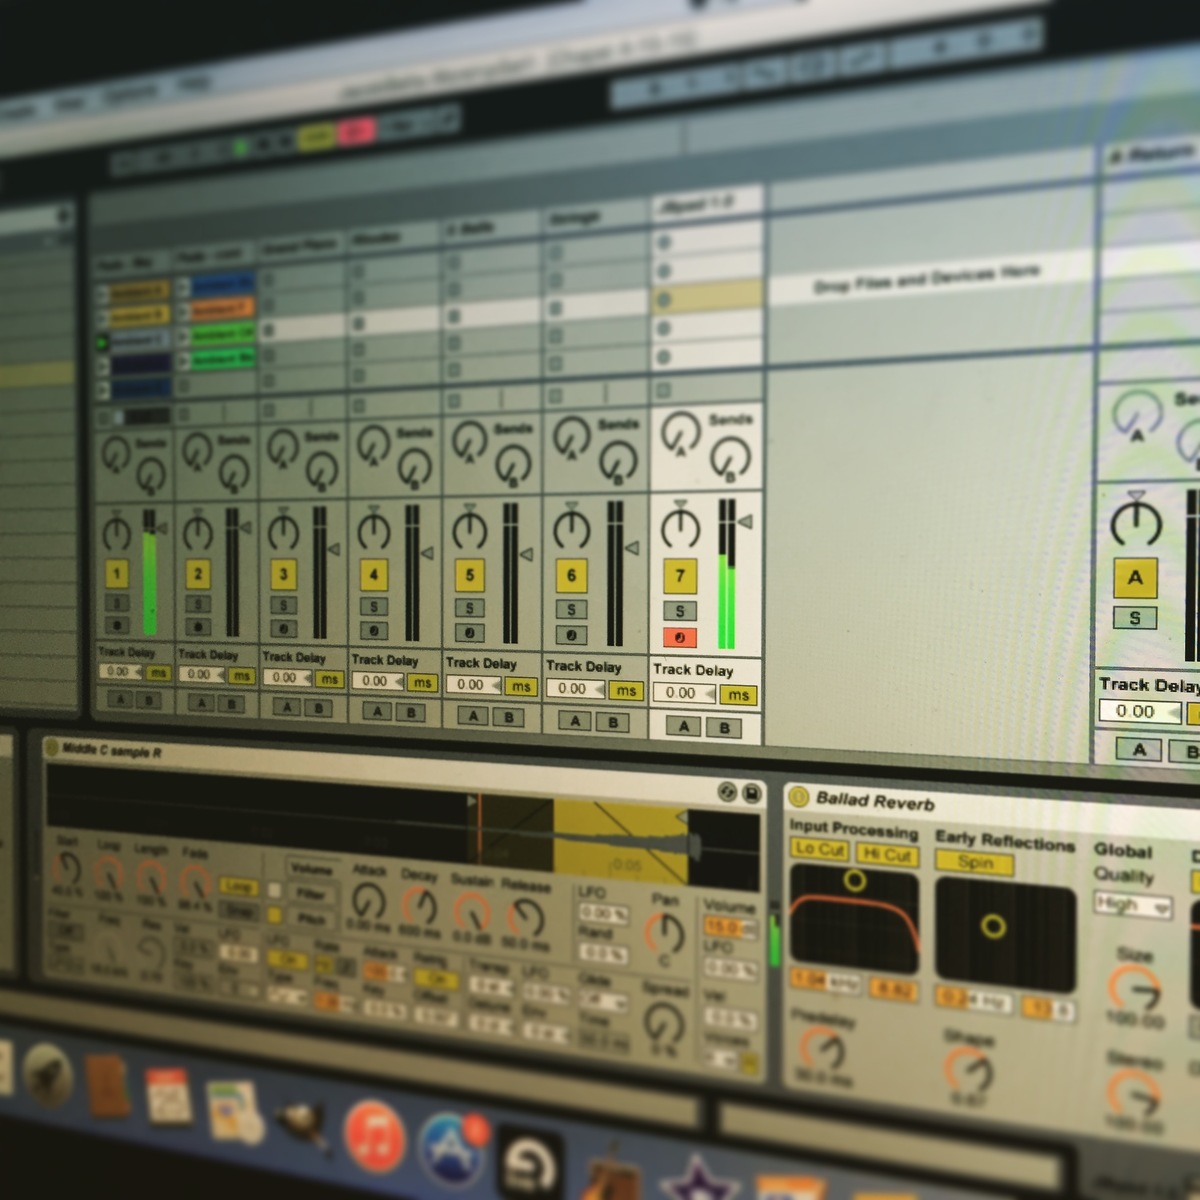Open iTunes from the Dock
This screenshot has width=1200, height=1200.
click(374, 1137)
